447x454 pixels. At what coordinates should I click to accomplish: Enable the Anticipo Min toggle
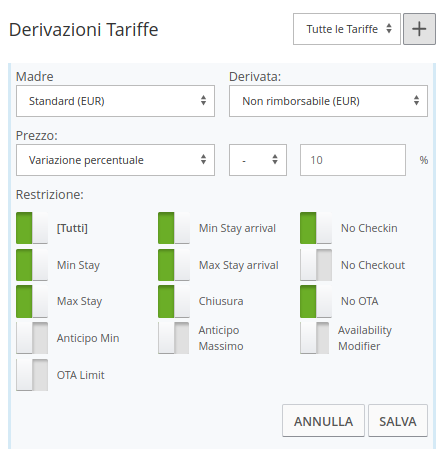pyautogui.click(x=32, y=338)
